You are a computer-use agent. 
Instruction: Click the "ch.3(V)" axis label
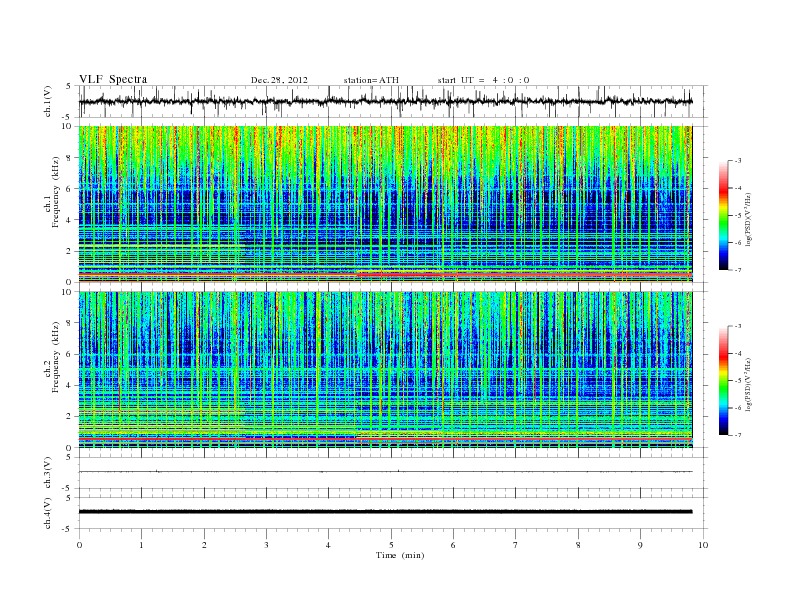tap(48, 473)
